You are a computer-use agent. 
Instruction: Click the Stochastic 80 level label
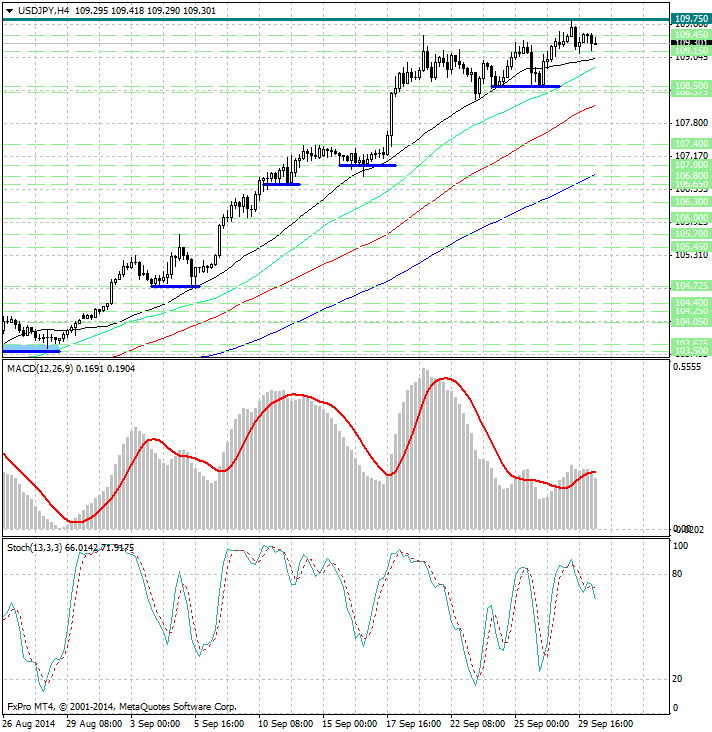[x=677, y=574]
